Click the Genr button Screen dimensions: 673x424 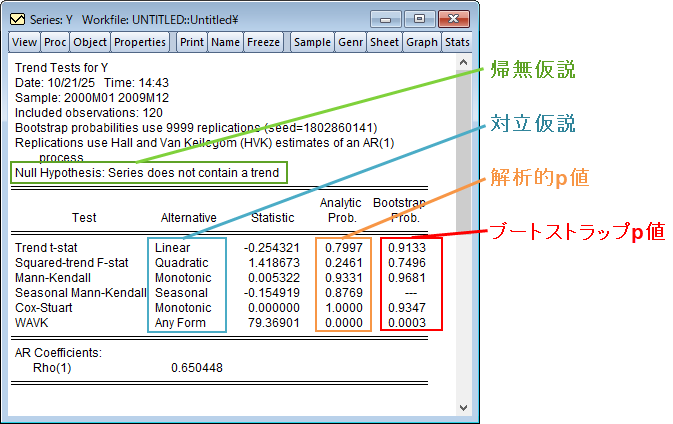click(x=350, y=42)
